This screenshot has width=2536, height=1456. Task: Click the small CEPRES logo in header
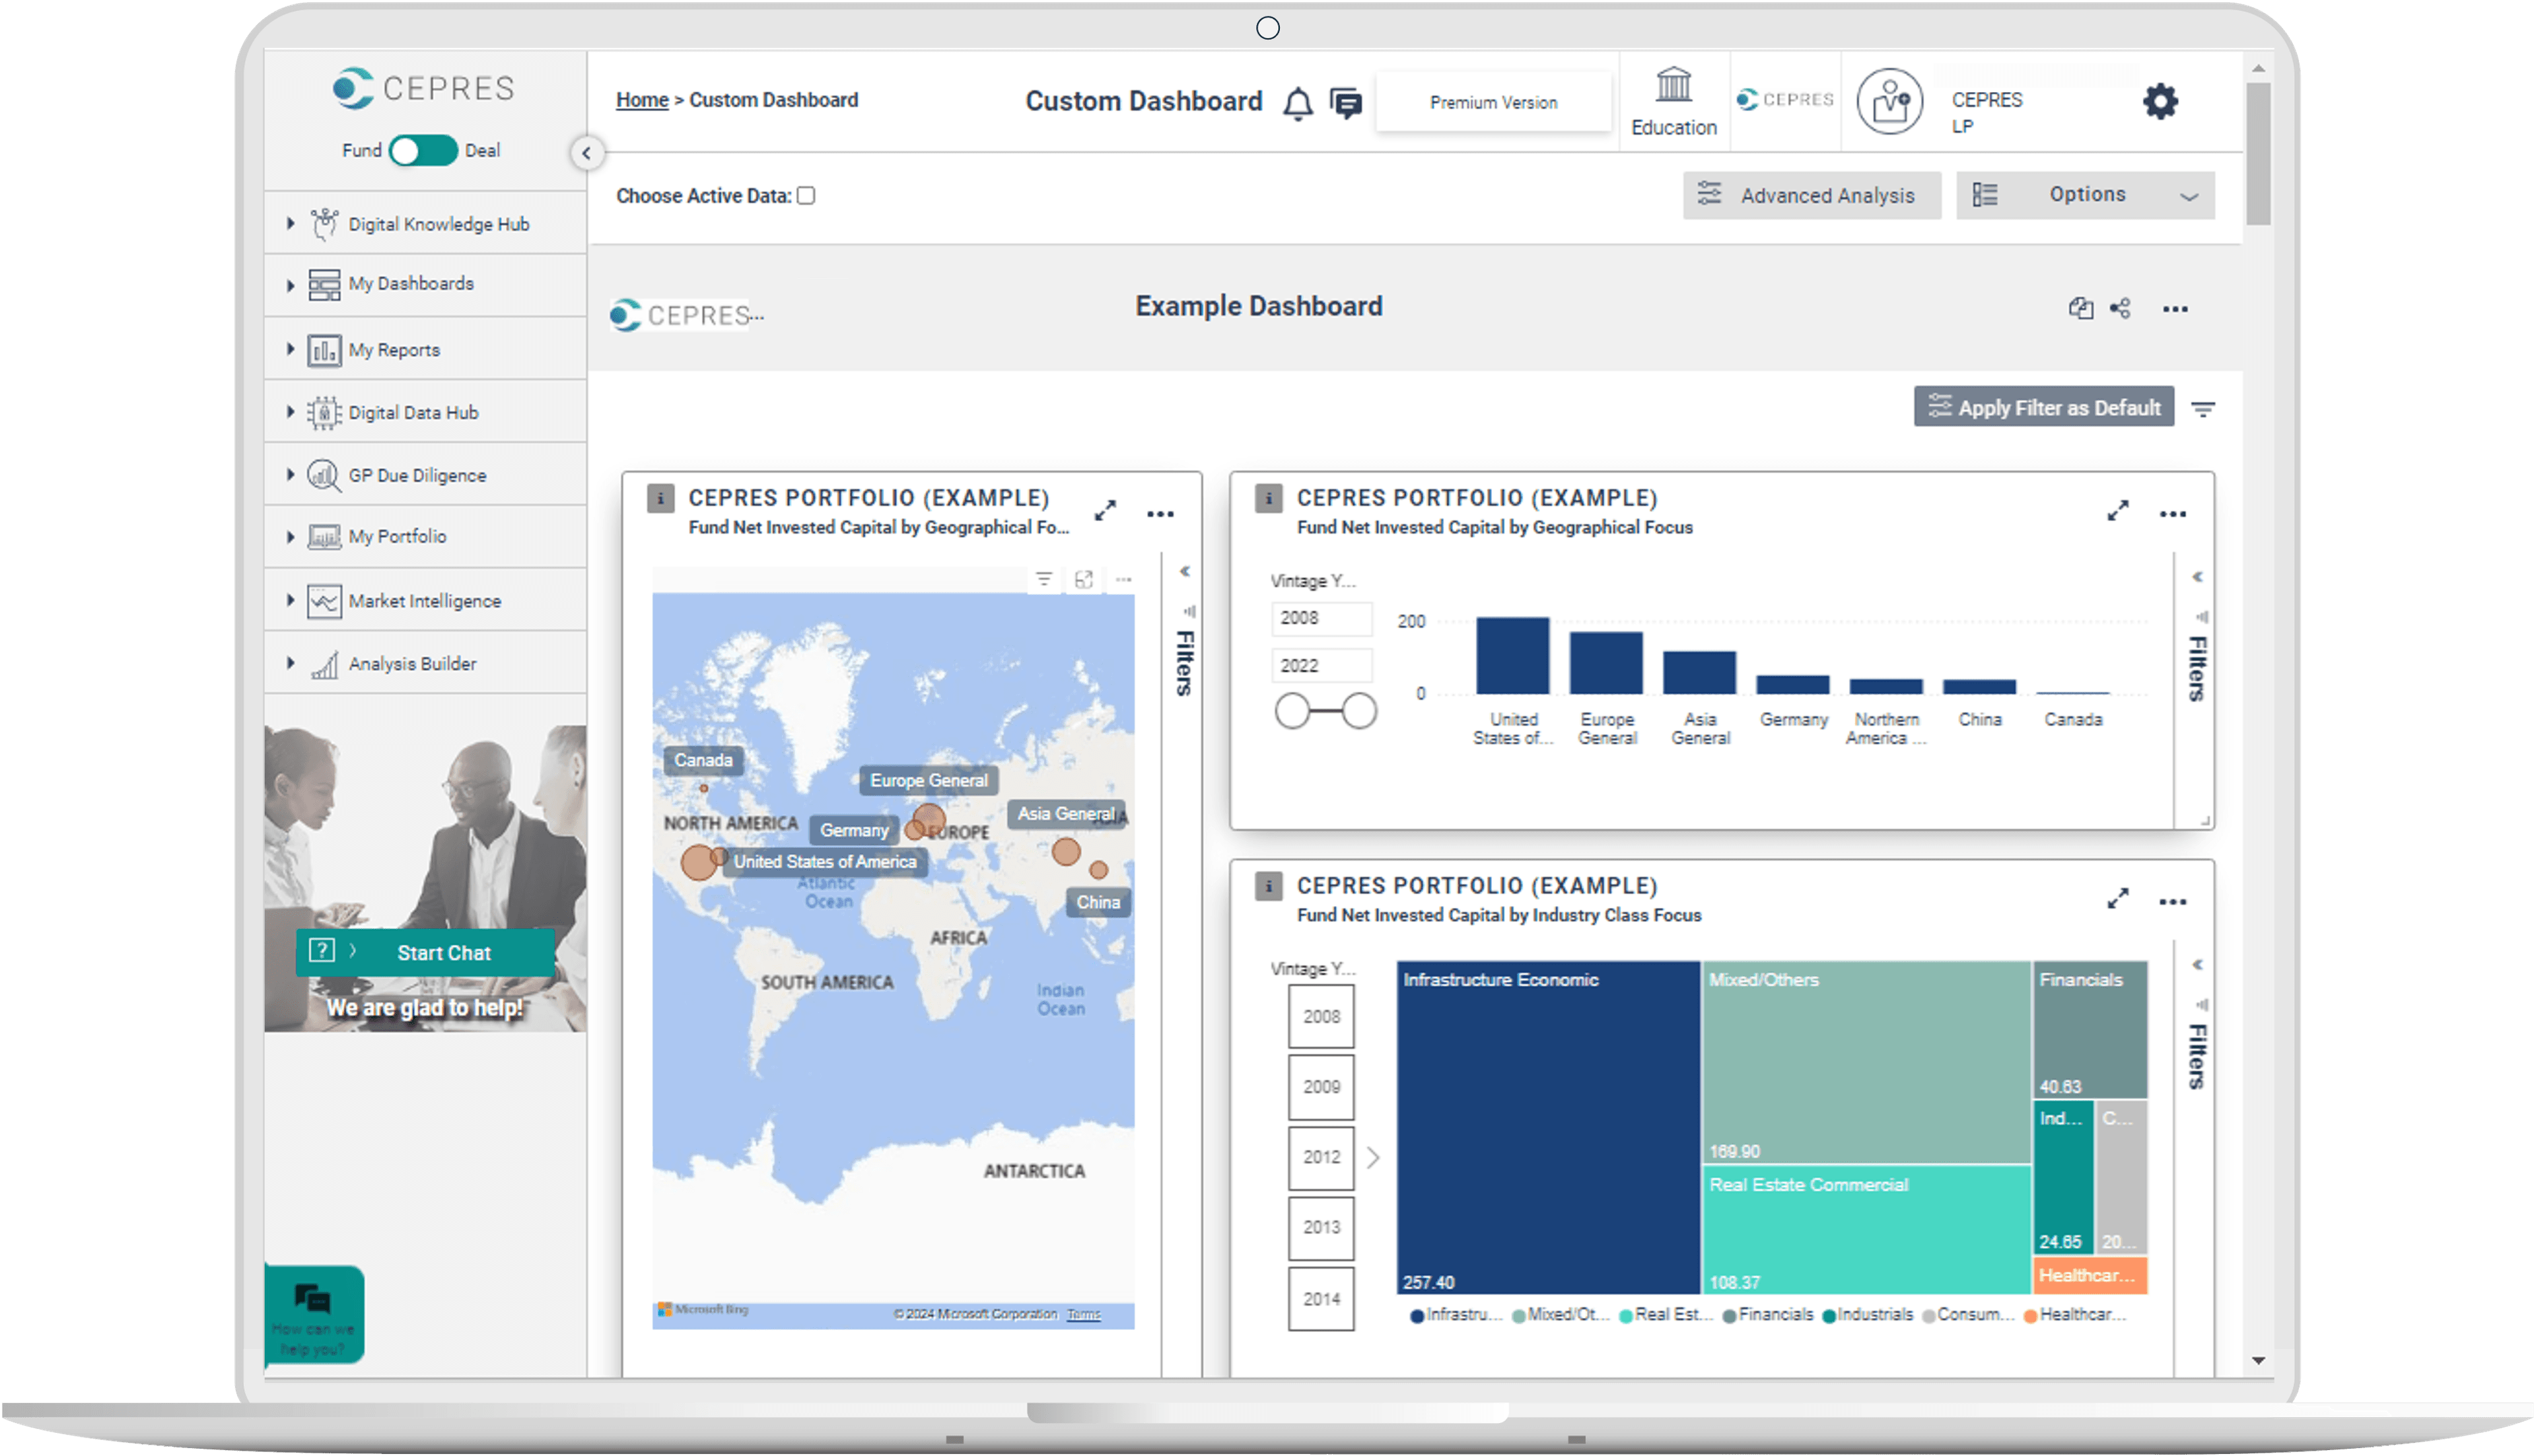tap(1785, 99)
